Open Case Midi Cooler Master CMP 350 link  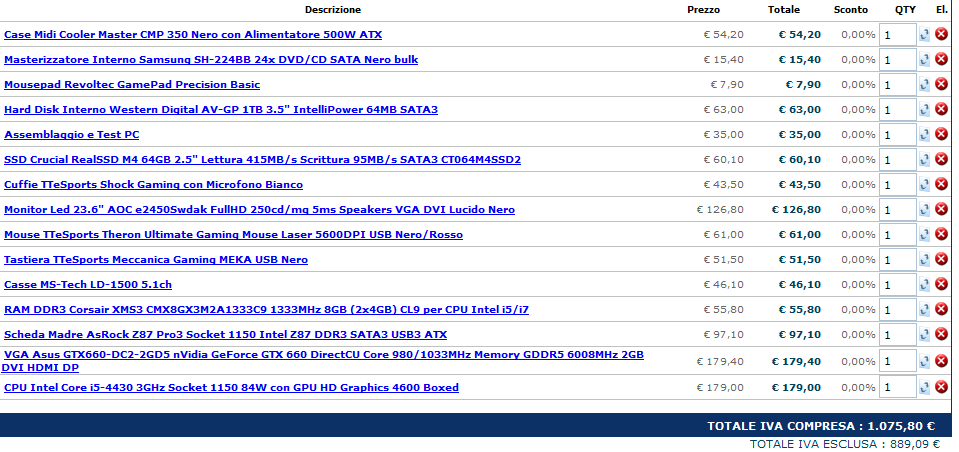193,35
